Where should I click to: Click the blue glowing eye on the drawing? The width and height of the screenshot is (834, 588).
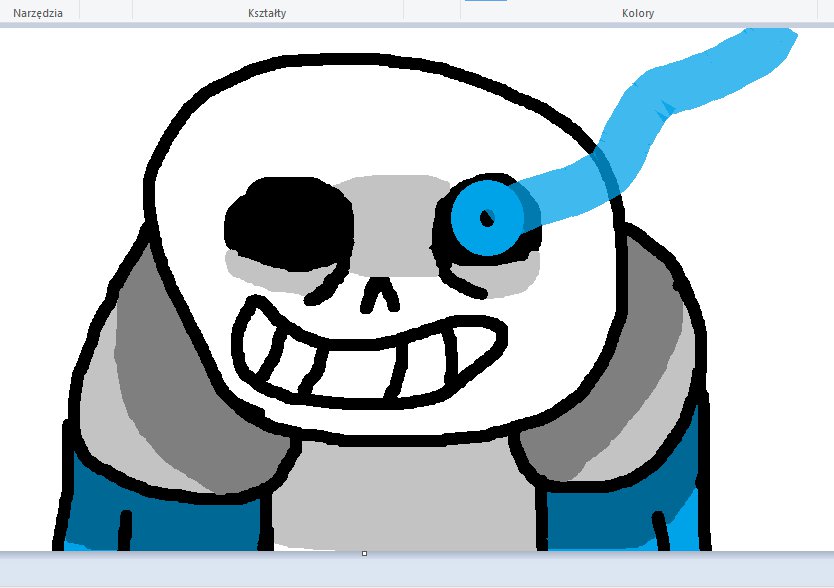point(487,218)
